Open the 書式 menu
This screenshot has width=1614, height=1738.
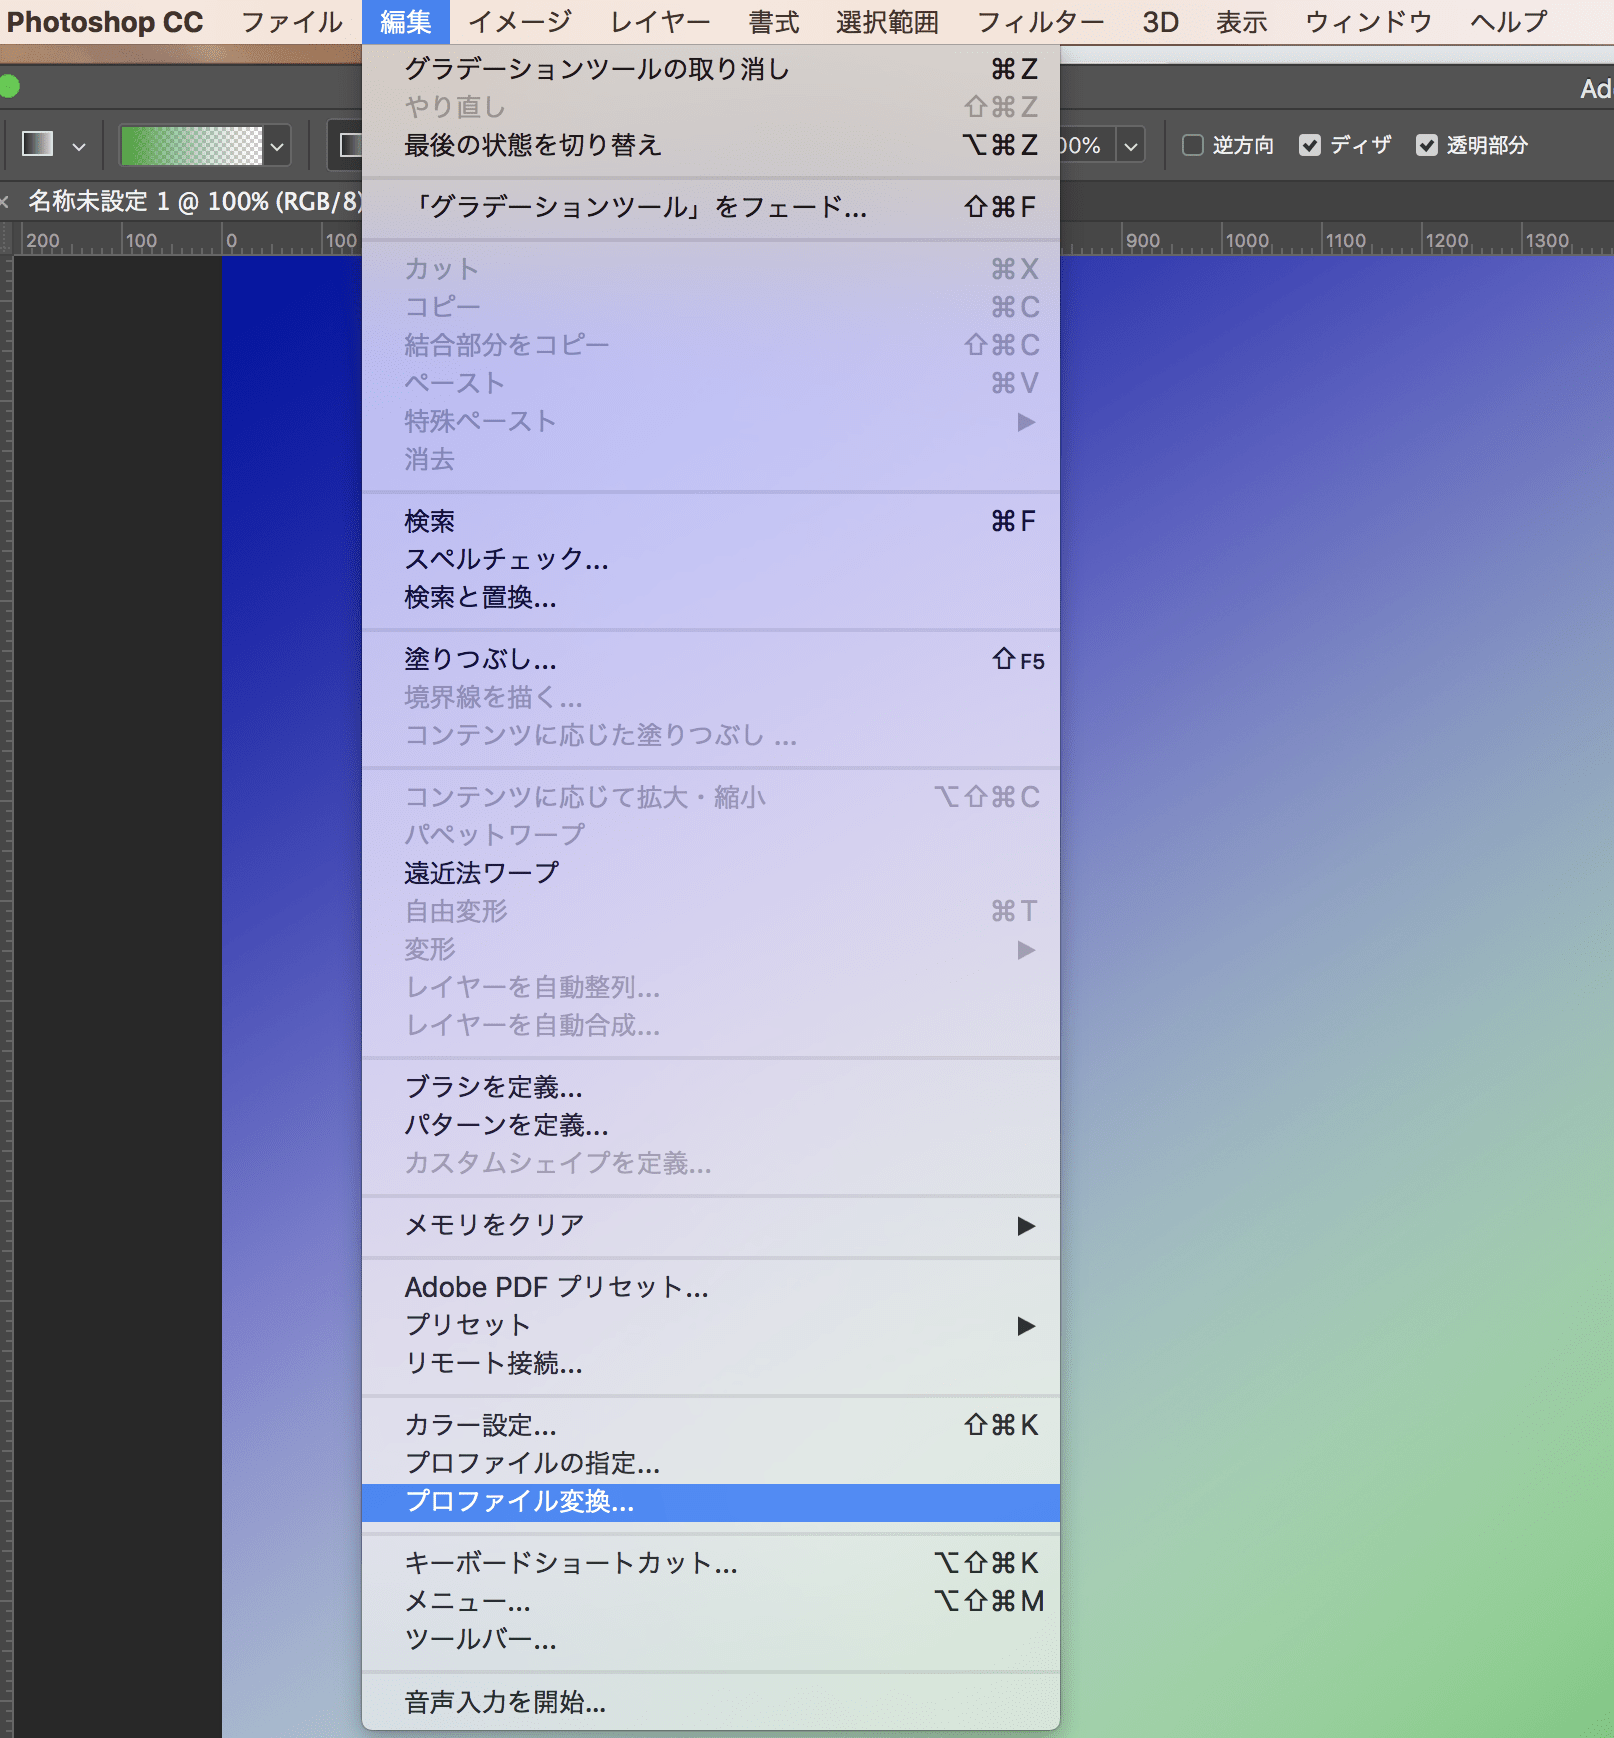coord(774,22)
